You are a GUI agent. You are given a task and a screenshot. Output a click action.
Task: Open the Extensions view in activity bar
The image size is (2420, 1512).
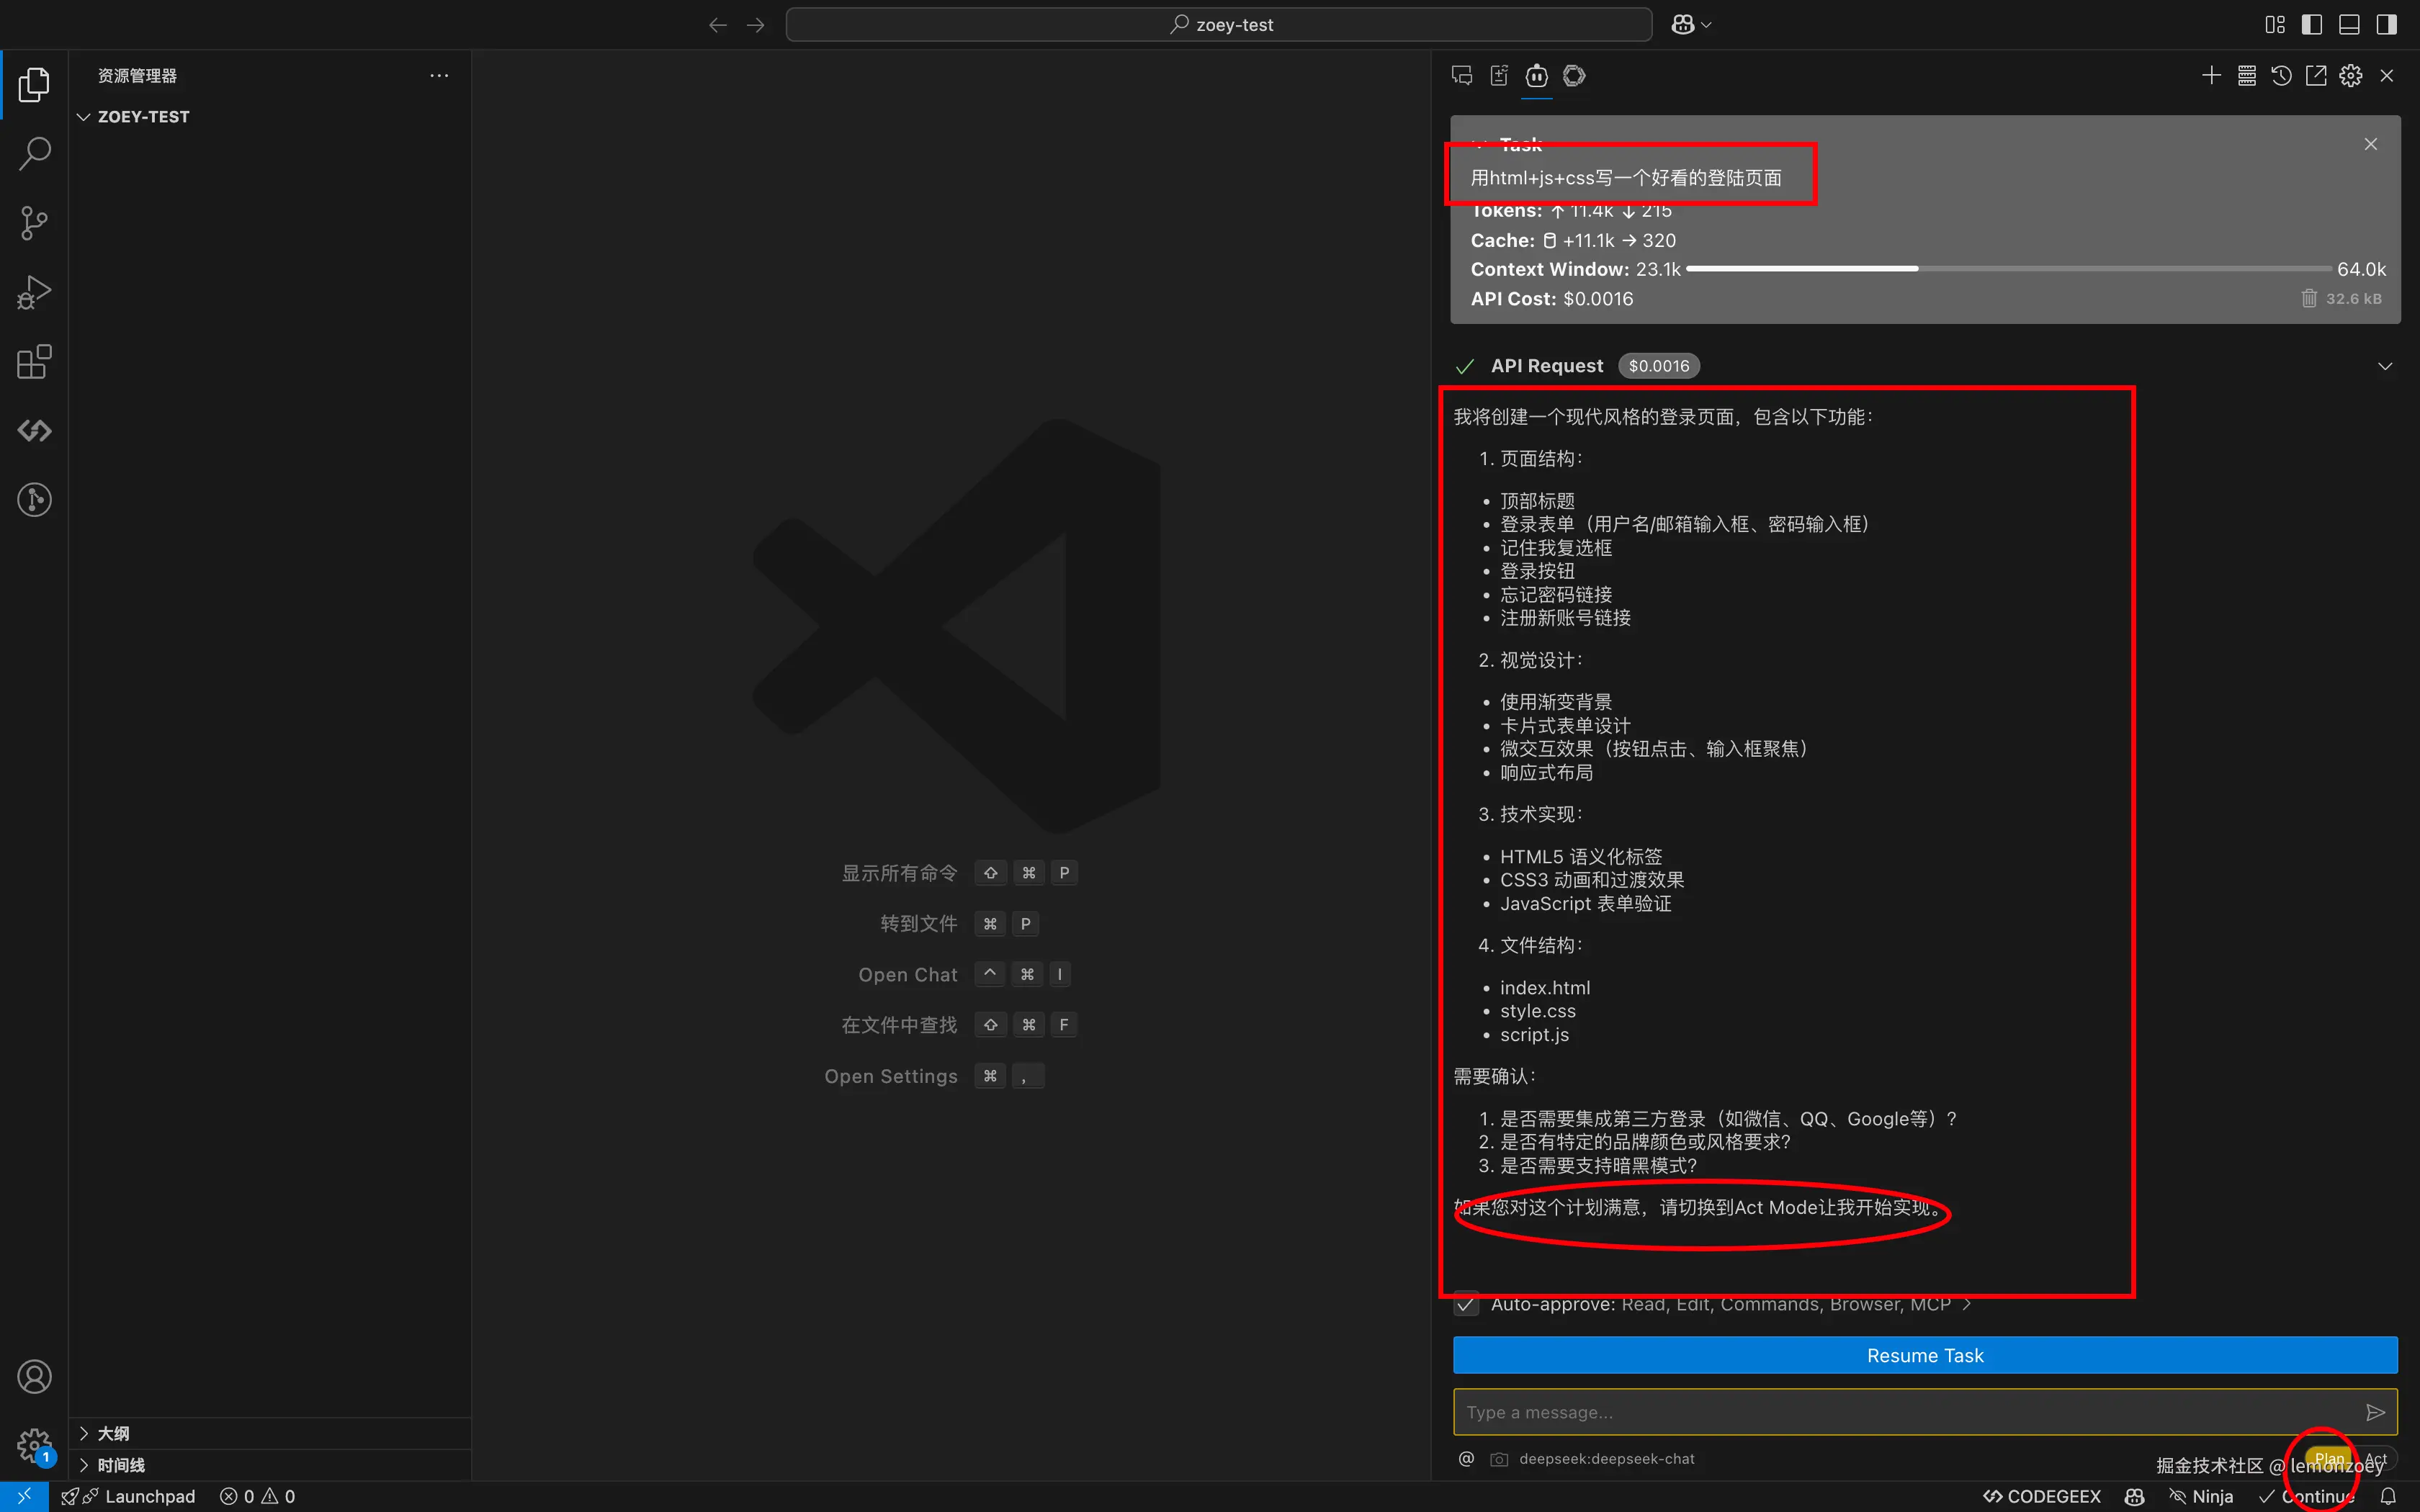(34, 362)
